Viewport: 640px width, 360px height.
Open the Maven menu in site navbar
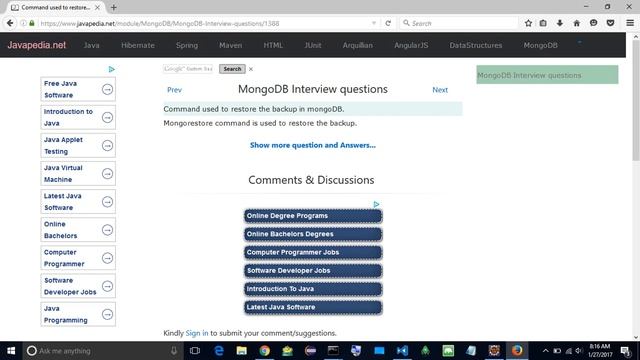[x=231, y=45]
